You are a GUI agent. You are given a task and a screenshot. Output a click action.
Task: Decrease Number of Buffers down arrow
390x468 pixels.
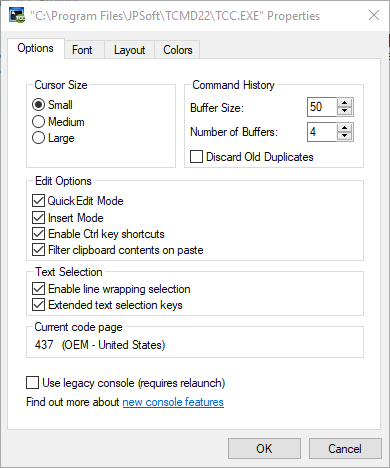point(344,136)
